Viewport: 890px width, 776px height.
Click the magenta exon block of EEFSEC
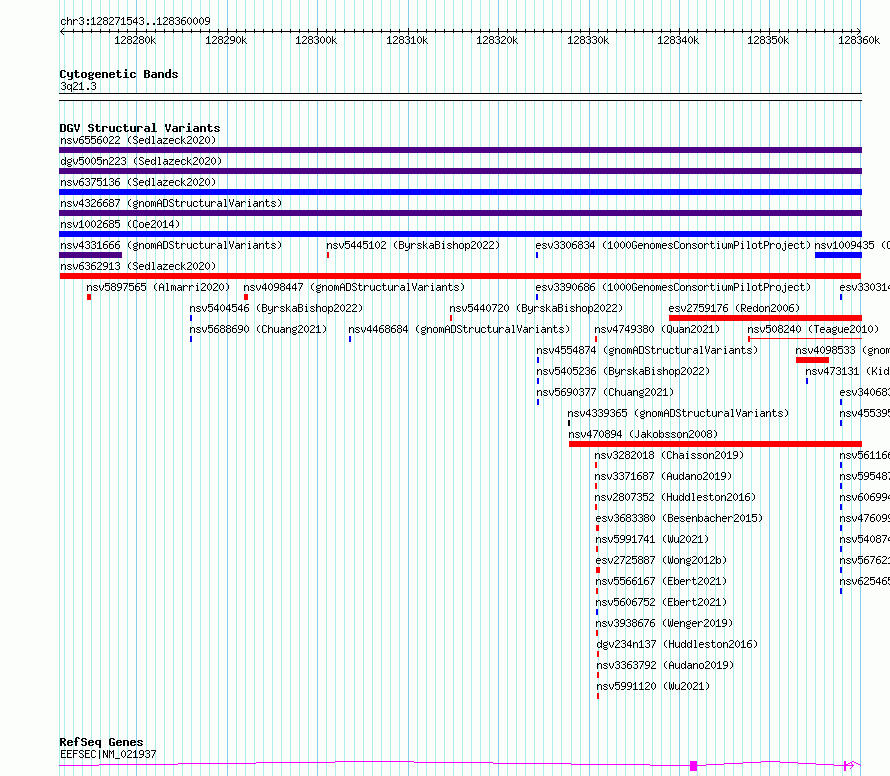pos(693,766)
